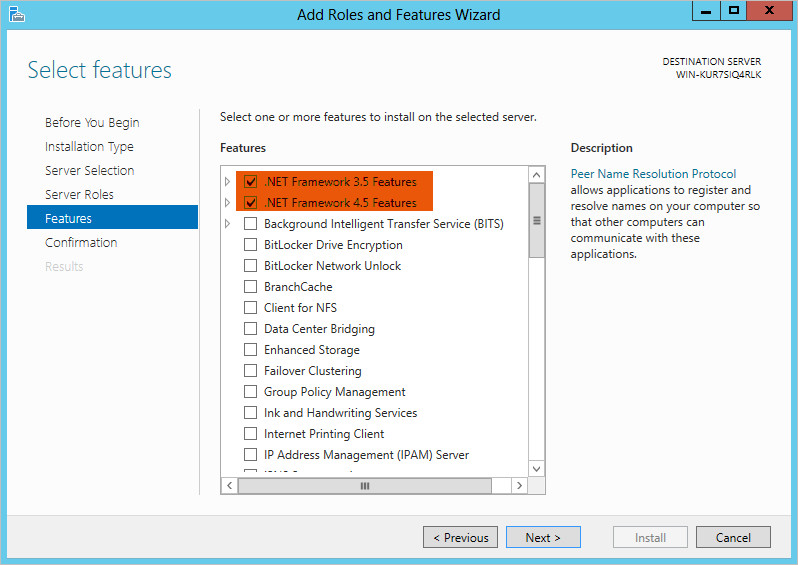Expand the .NET Framework 3.5 Features node
Screen dimensions: 798x565
tap(228, 182)
